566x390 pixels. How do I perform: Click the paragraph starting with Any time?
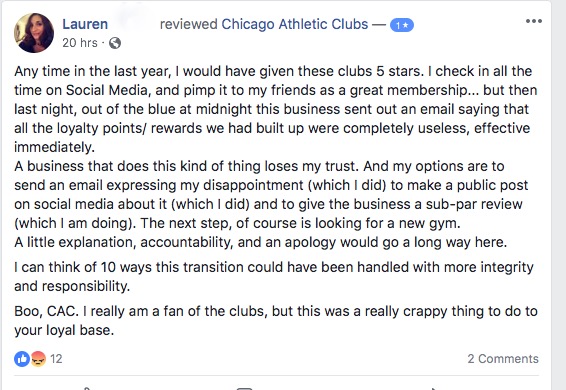276,109
